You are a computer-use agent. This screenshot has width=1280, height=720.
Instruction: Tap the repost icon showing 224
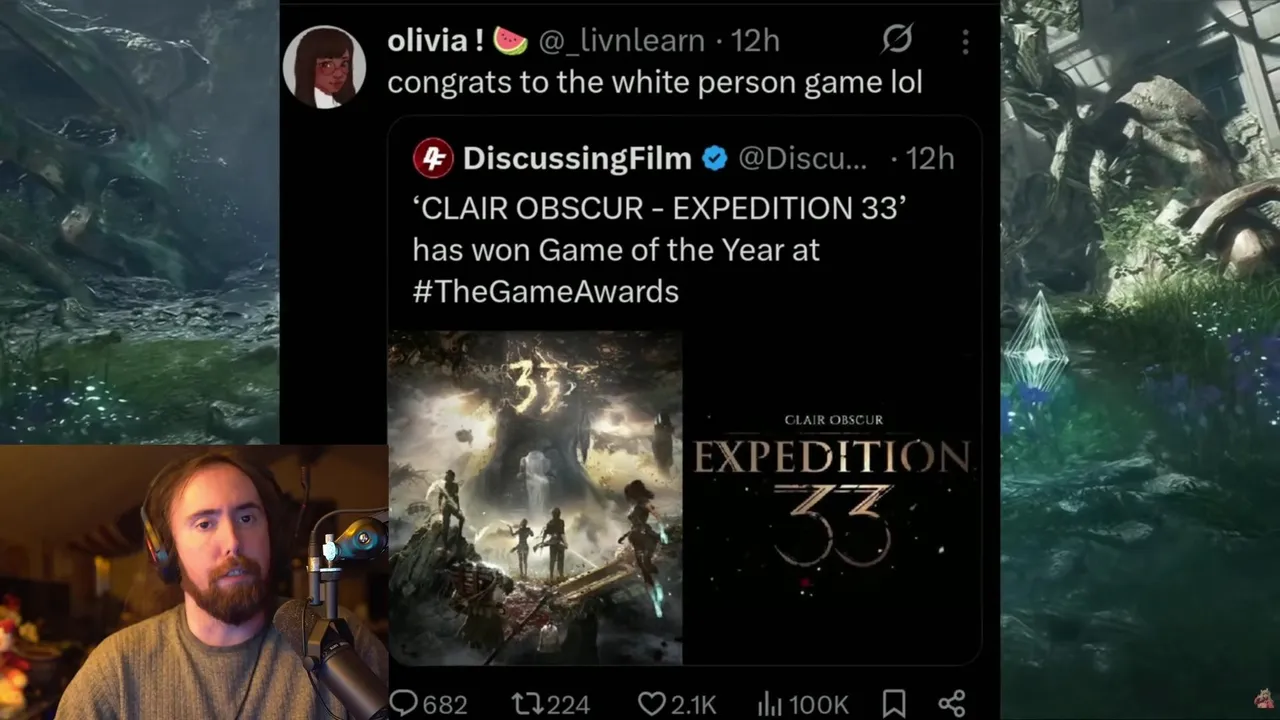pos(526,704)
